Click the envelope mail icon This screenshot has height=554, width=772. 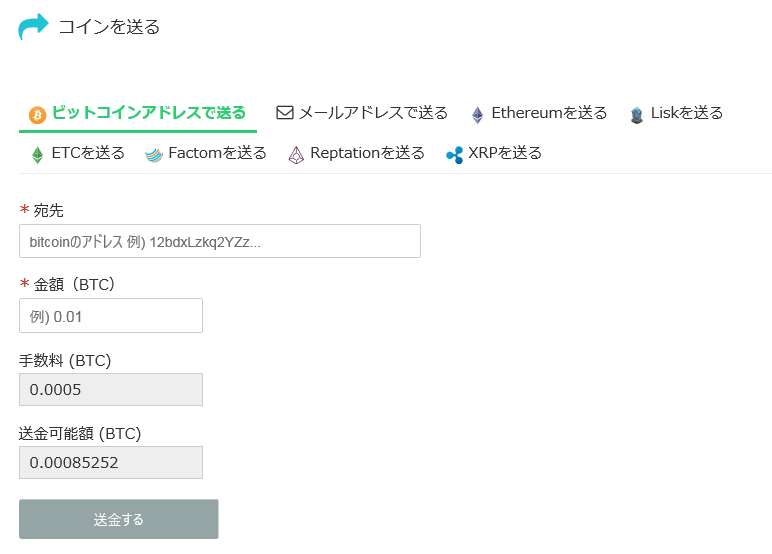point(285,113)
